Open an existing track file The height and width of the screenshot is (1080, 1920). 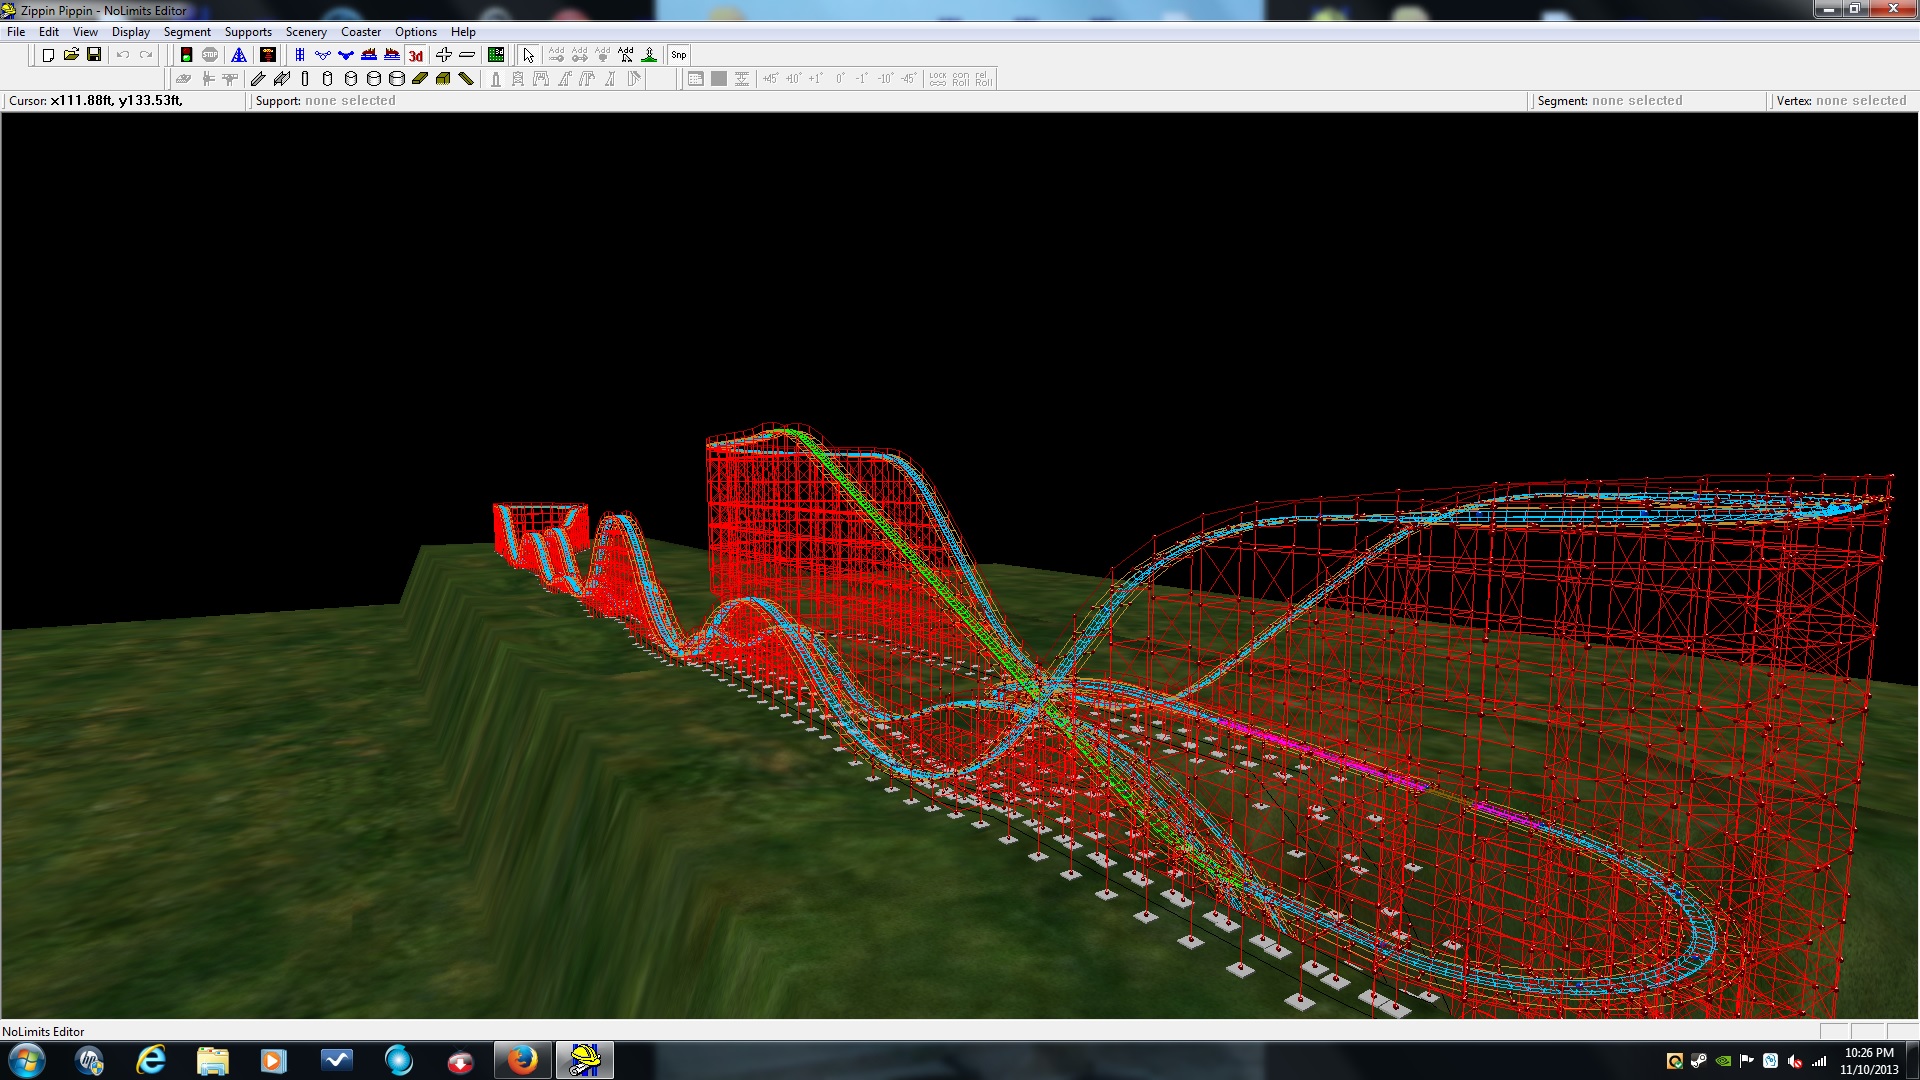coord(71,55)
